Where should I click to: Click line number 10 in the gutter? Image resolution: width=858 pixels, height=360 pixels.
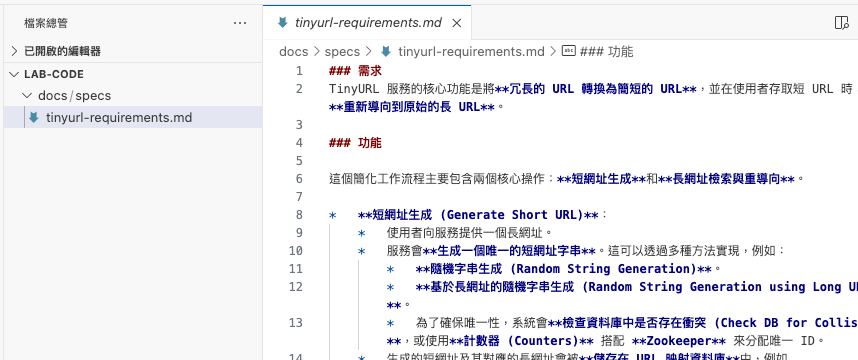295,251
